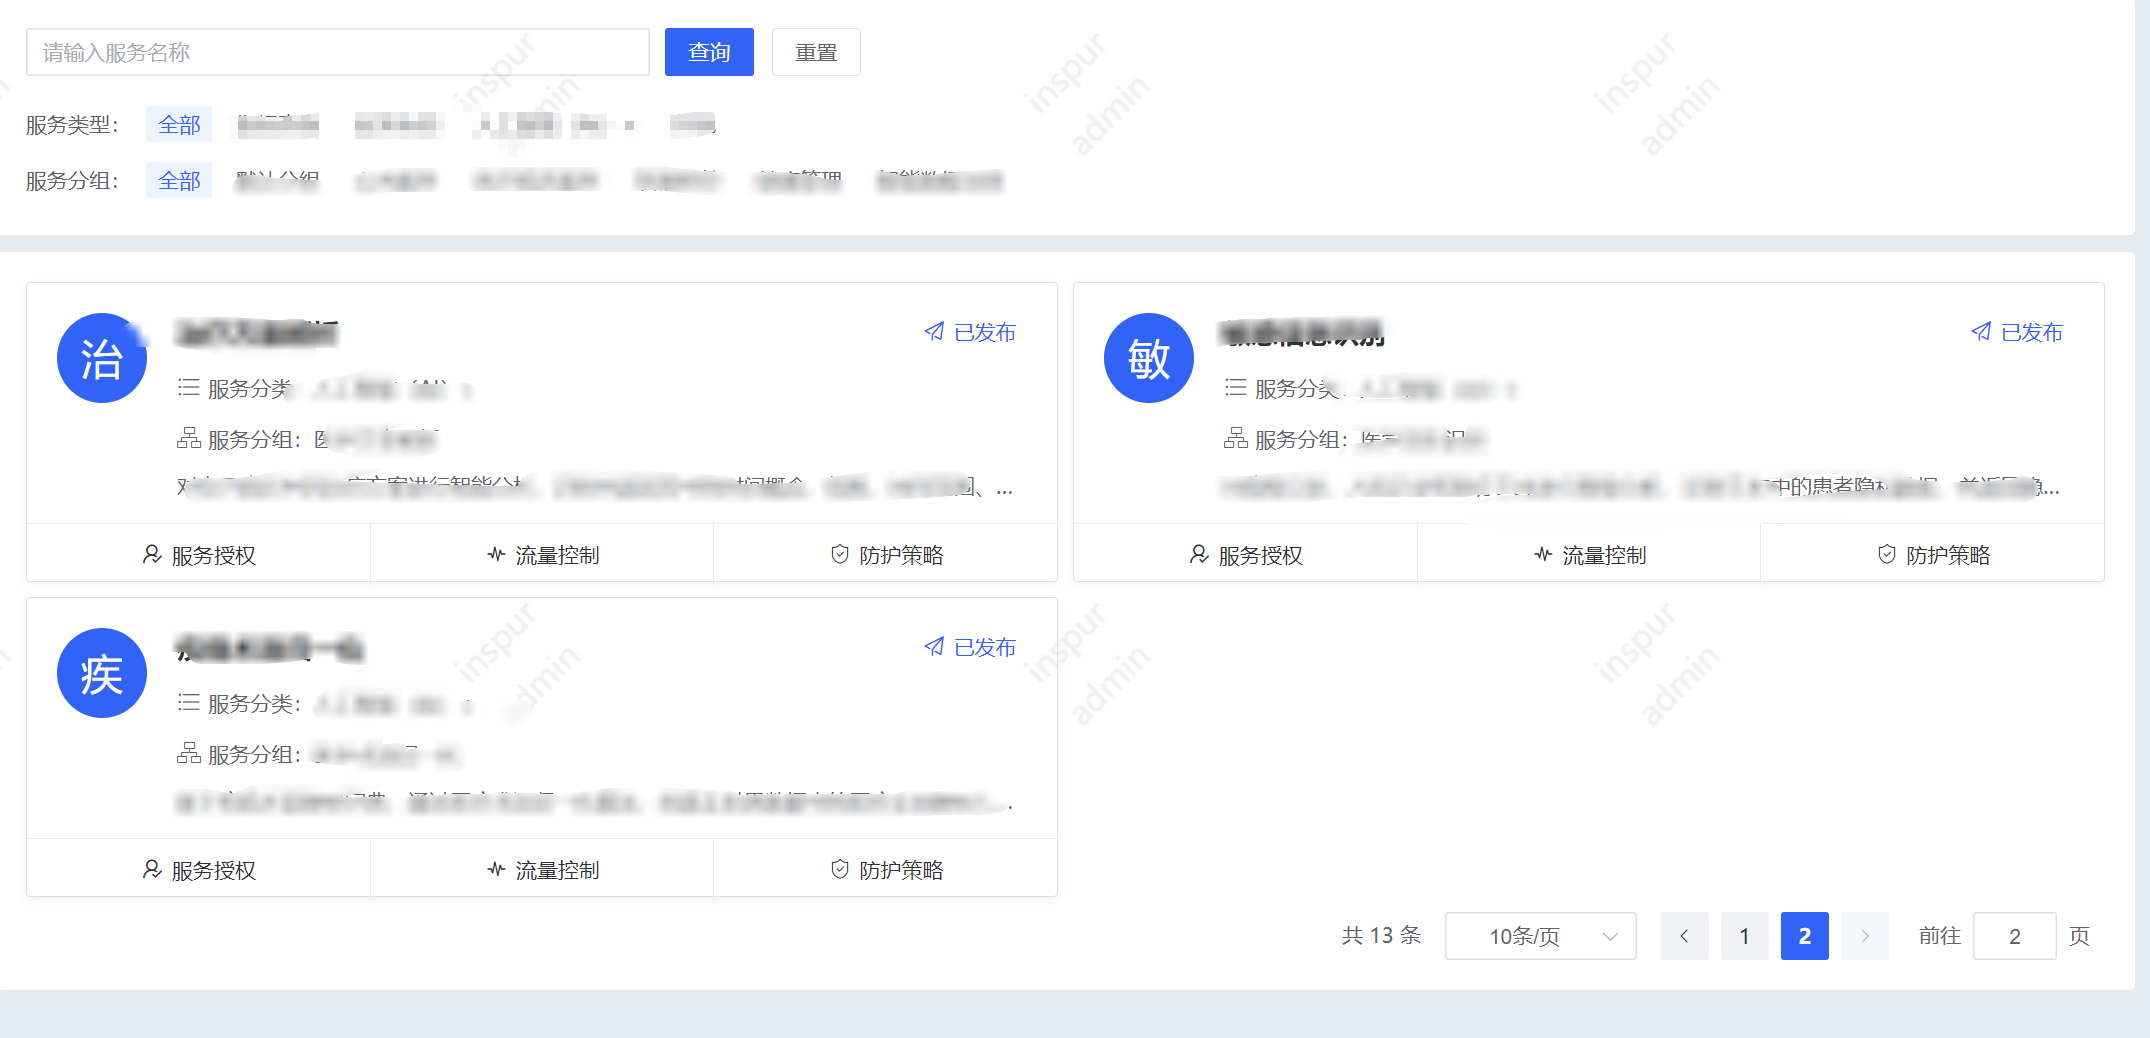Open 流量控制 on the 敏 card

coord(1590,555)
